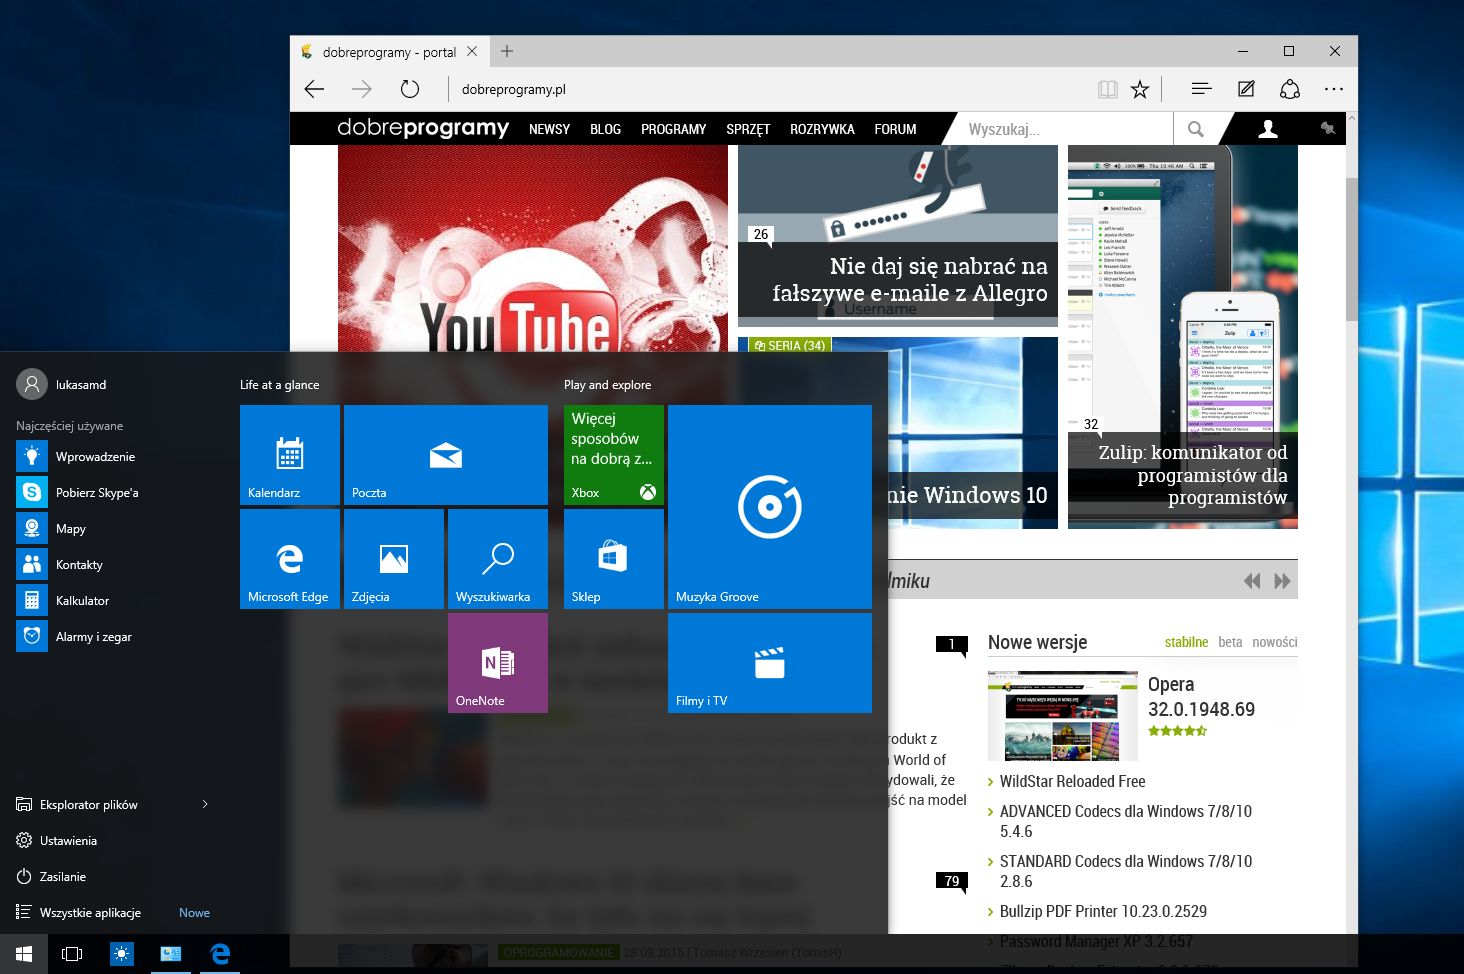Image resolution: width=1464 pixels, height=974 pixels.
Task: Click the Wyszukaj search field
Action: 1064,129
